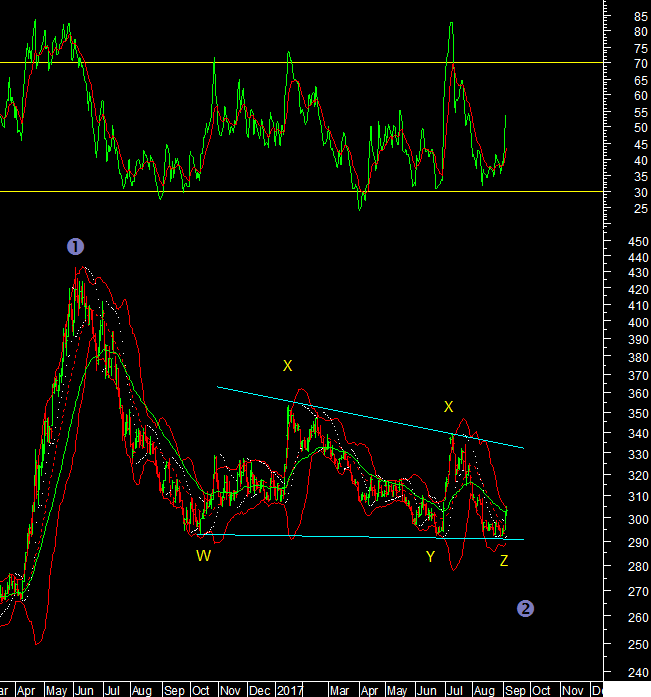This screenshot has width=651, height=697.
Task: Select the flat cyan support line near 290
Action: (362, 537)
